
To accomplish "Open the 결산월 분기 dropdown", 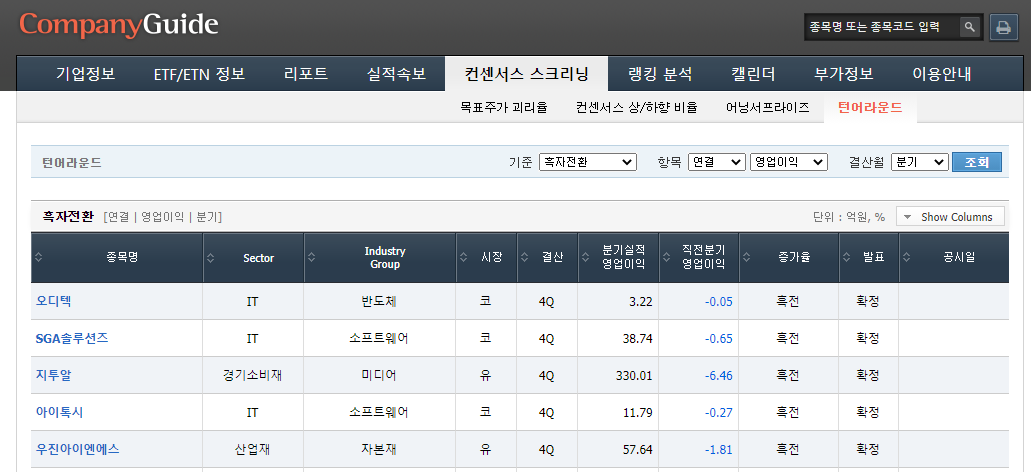I will (x=919, y=162).
